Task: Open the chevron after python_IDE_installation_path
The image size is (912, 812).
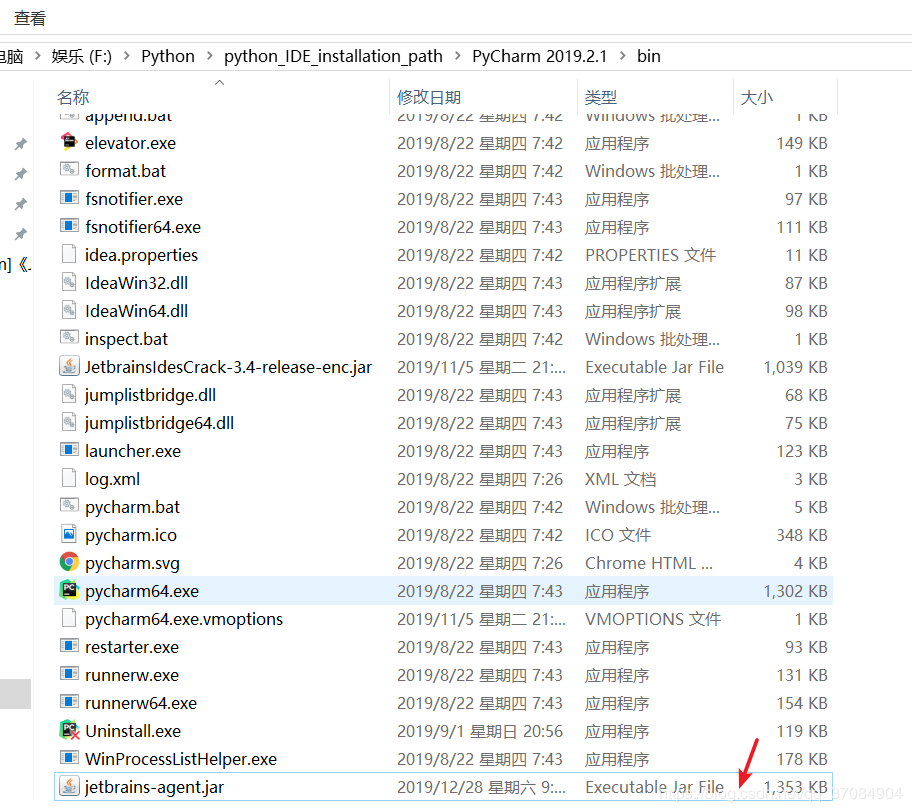Action: click(x=458, y=56)
